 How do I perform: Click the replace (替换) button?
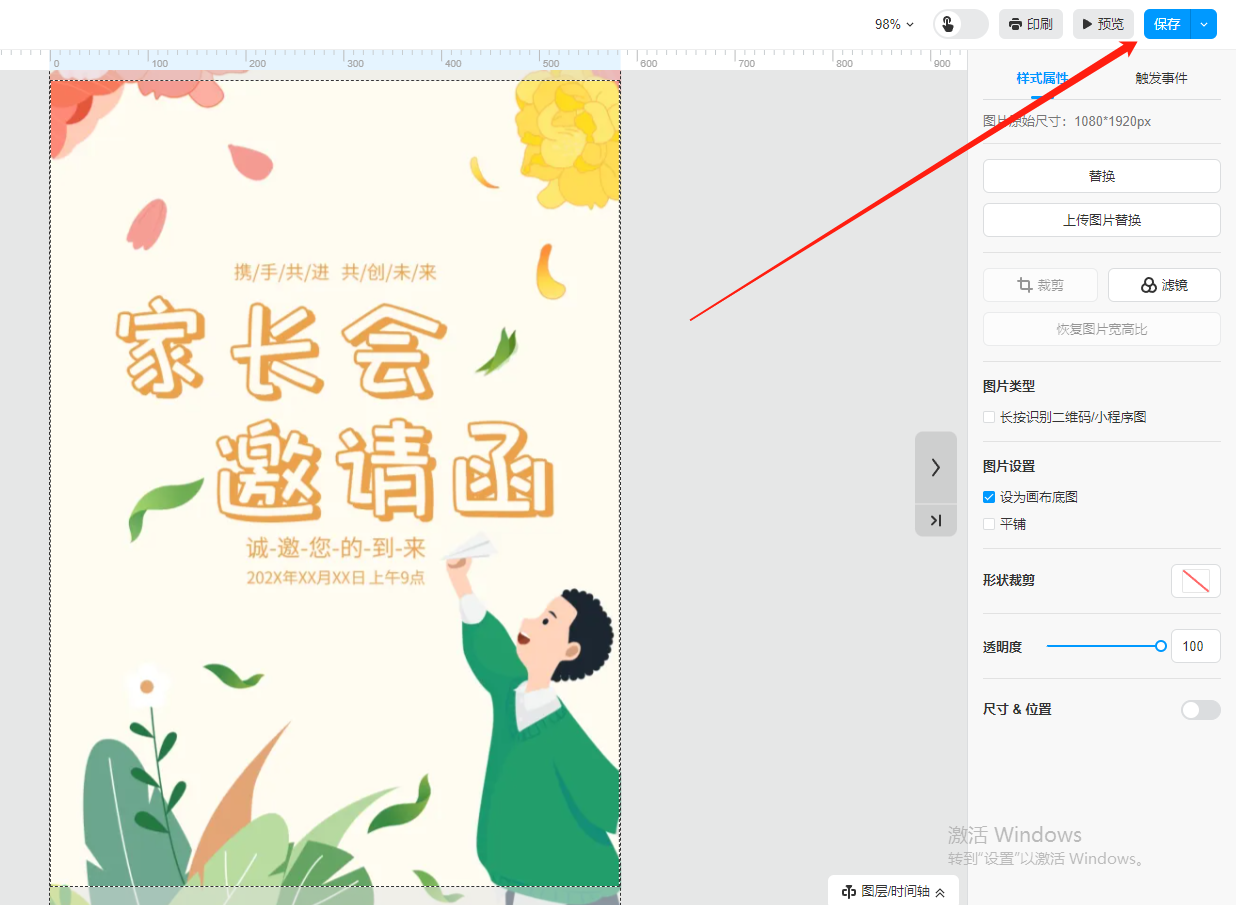(x=1101, y=176)
